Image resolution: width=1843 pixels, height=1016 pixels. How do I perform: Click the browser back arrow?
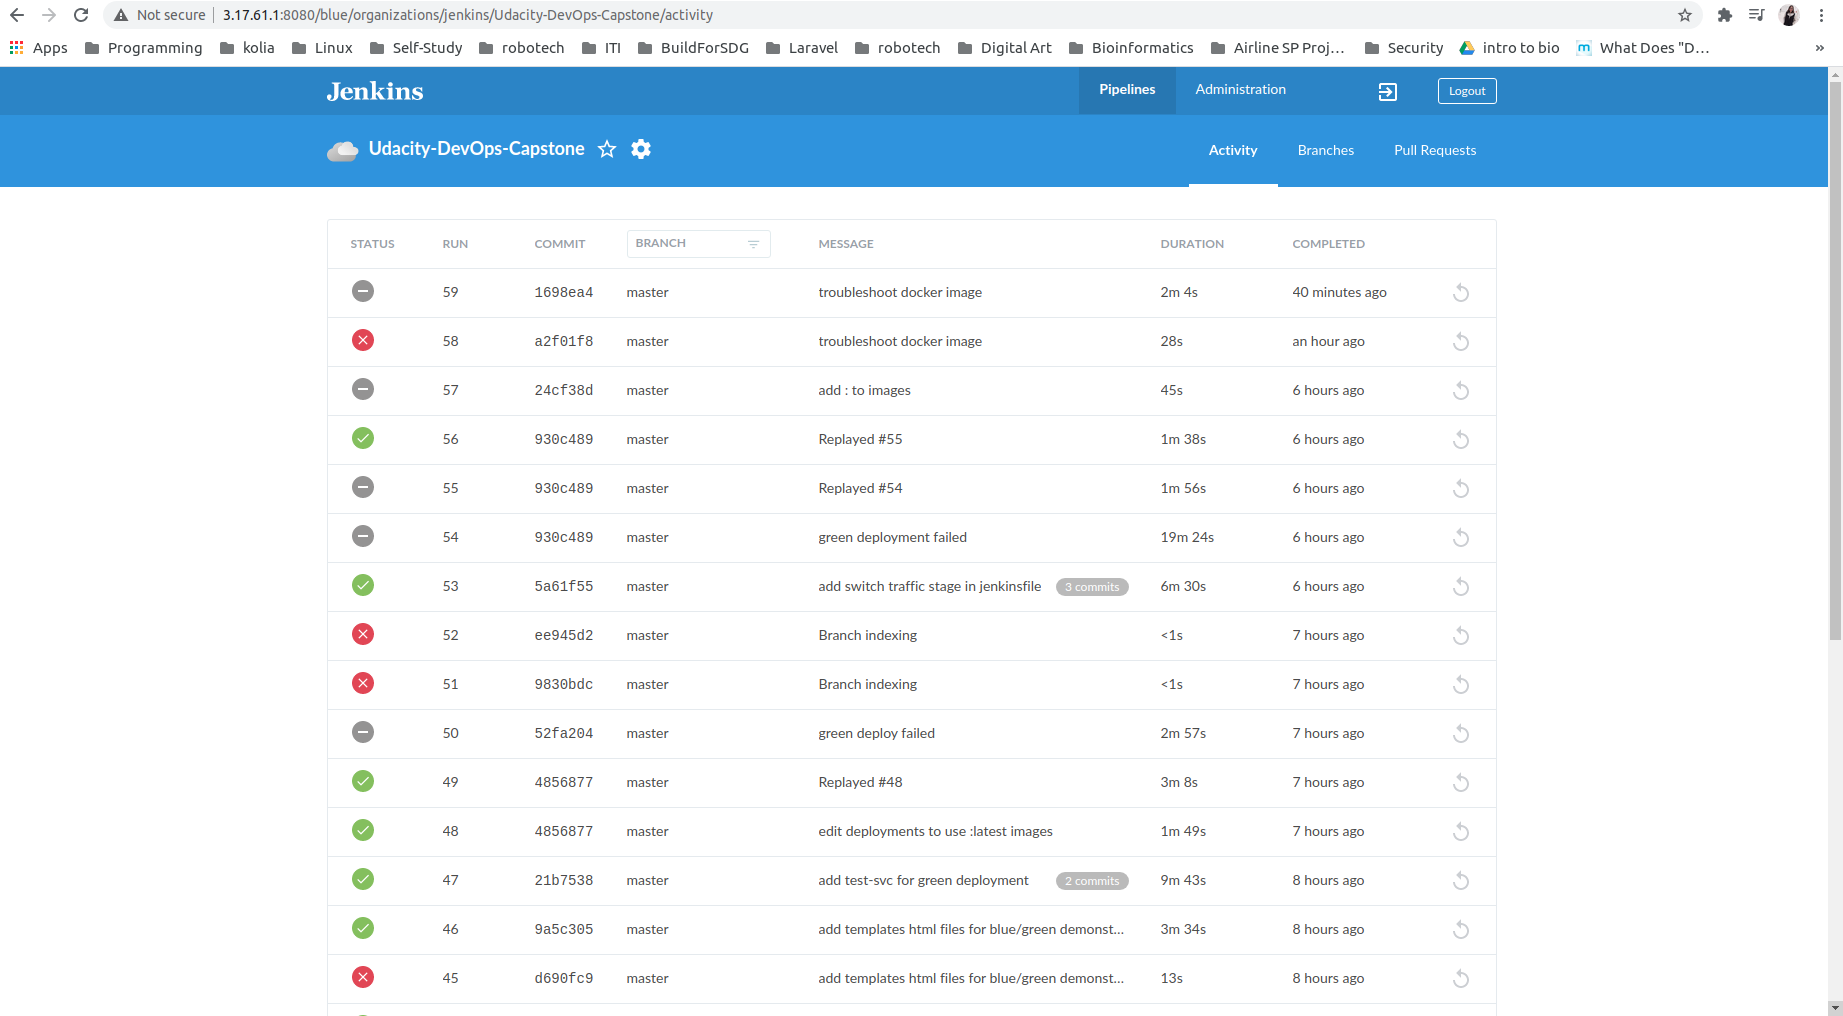pyautogui.click(x=17, y=15)
